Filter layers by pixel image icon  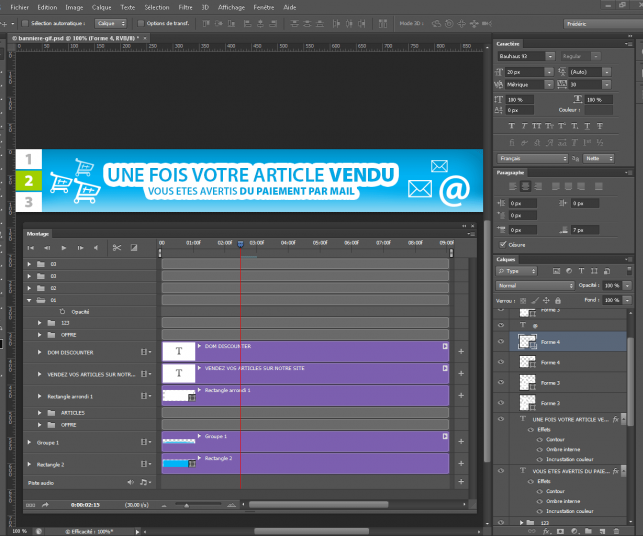556,271
